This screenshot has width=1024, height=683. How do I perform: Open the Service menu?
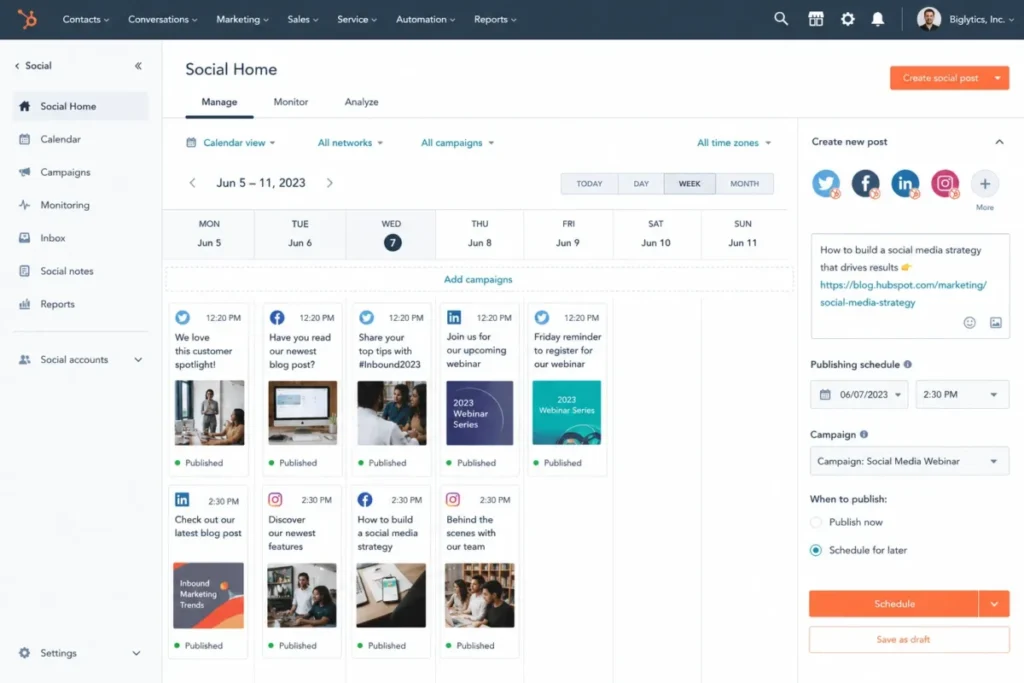click(x=357, y=19)
